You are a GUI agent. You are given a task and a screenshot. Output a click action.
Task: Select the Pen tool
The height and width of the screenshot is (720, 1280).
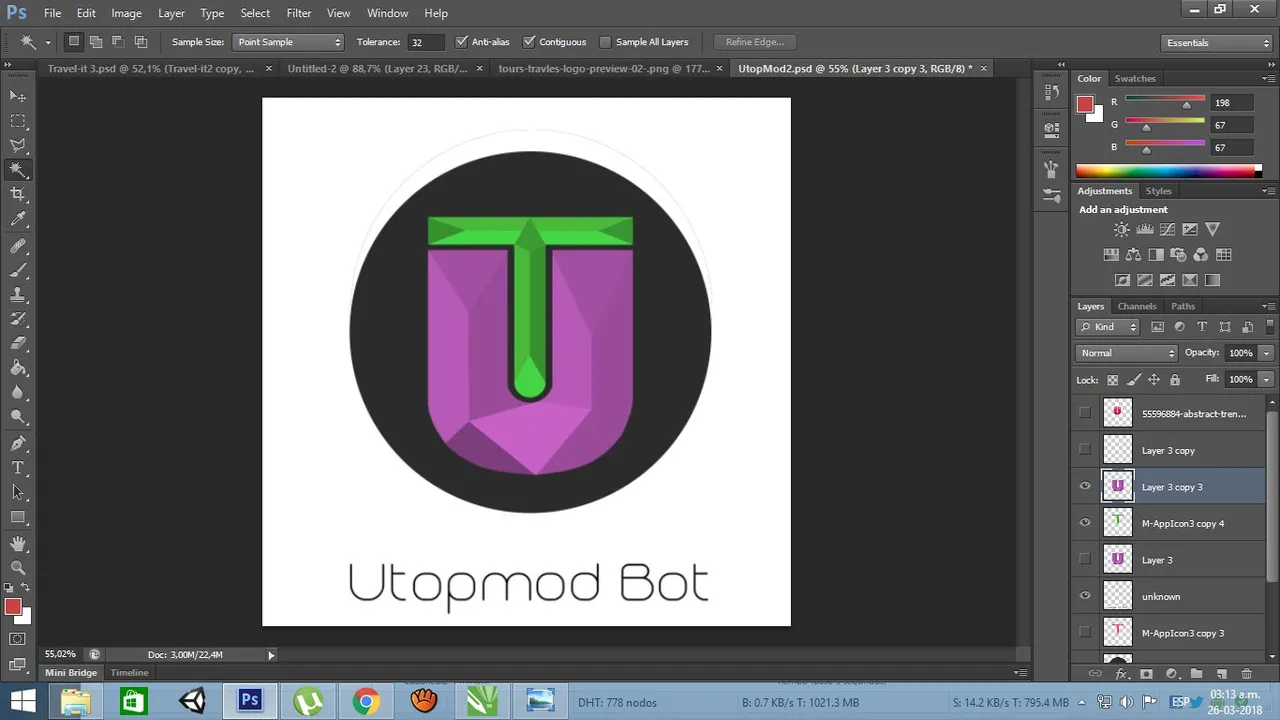pyautogui.click(x=18, y=444)
